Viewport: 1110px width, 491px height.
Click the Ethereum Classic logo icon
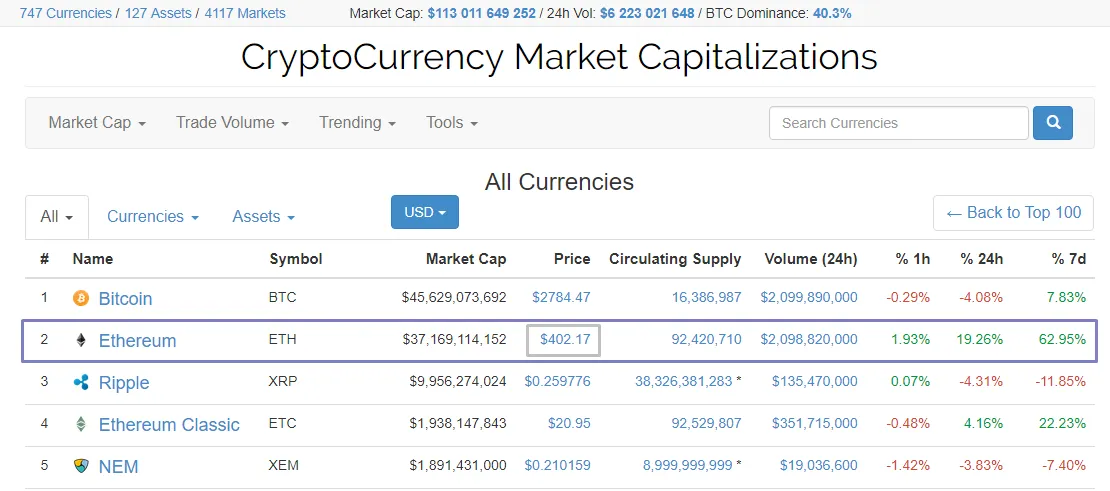(x=81, y=424)
